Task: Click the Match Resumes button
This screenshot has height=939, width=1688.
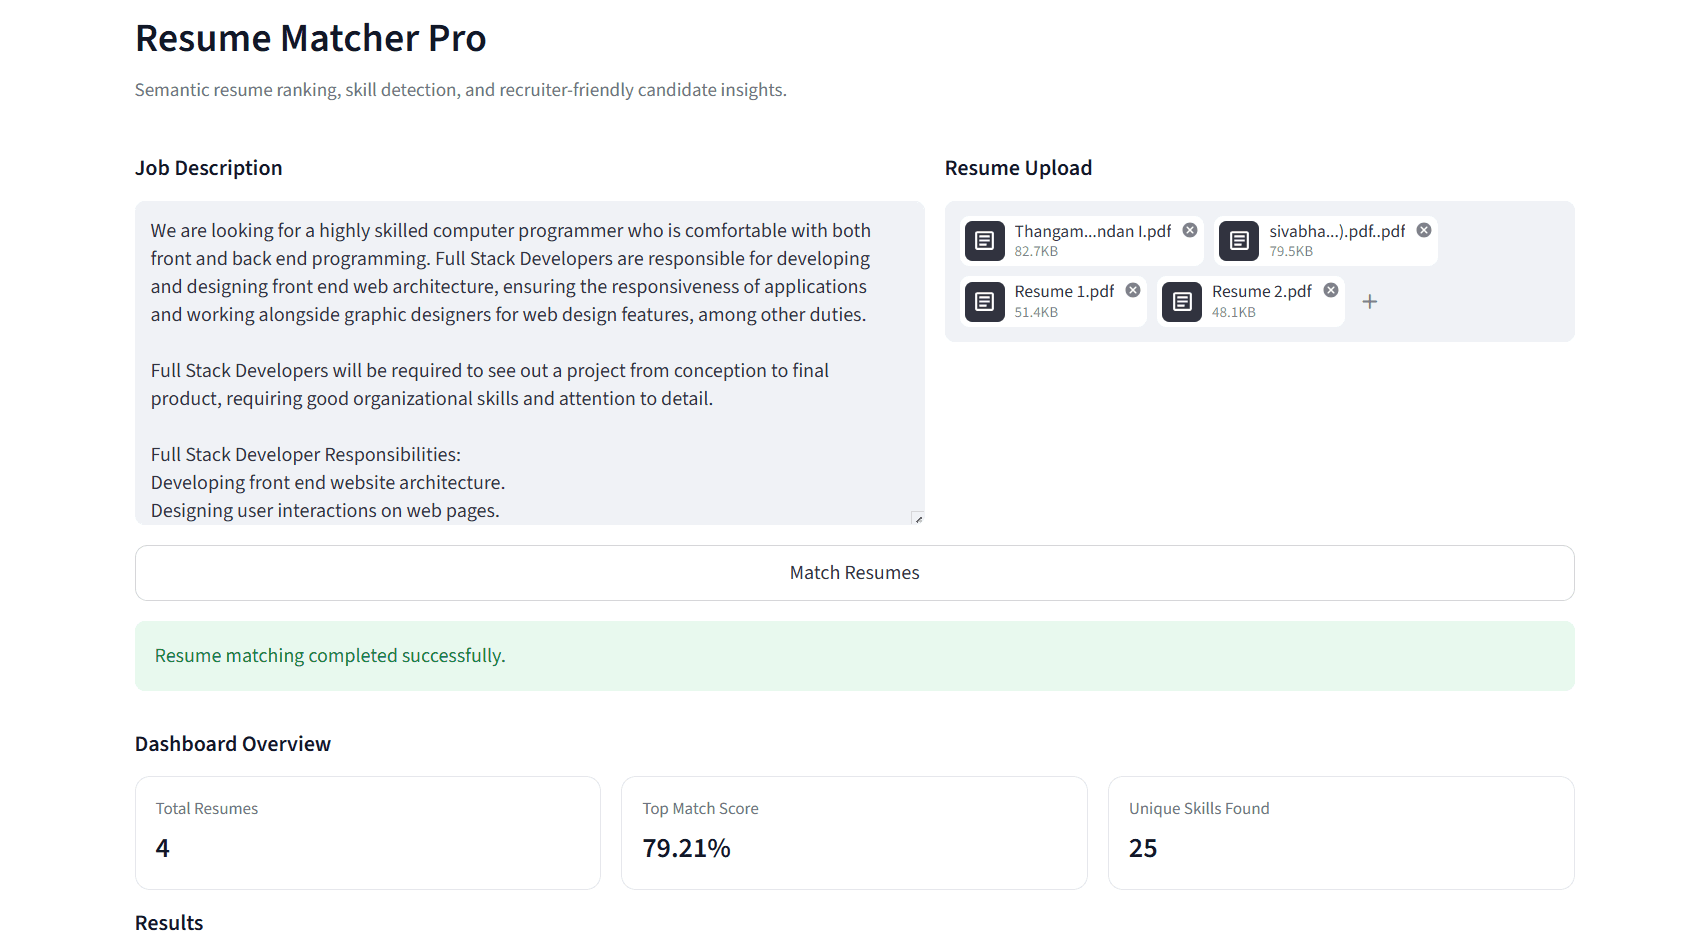Action: [854, 572]
